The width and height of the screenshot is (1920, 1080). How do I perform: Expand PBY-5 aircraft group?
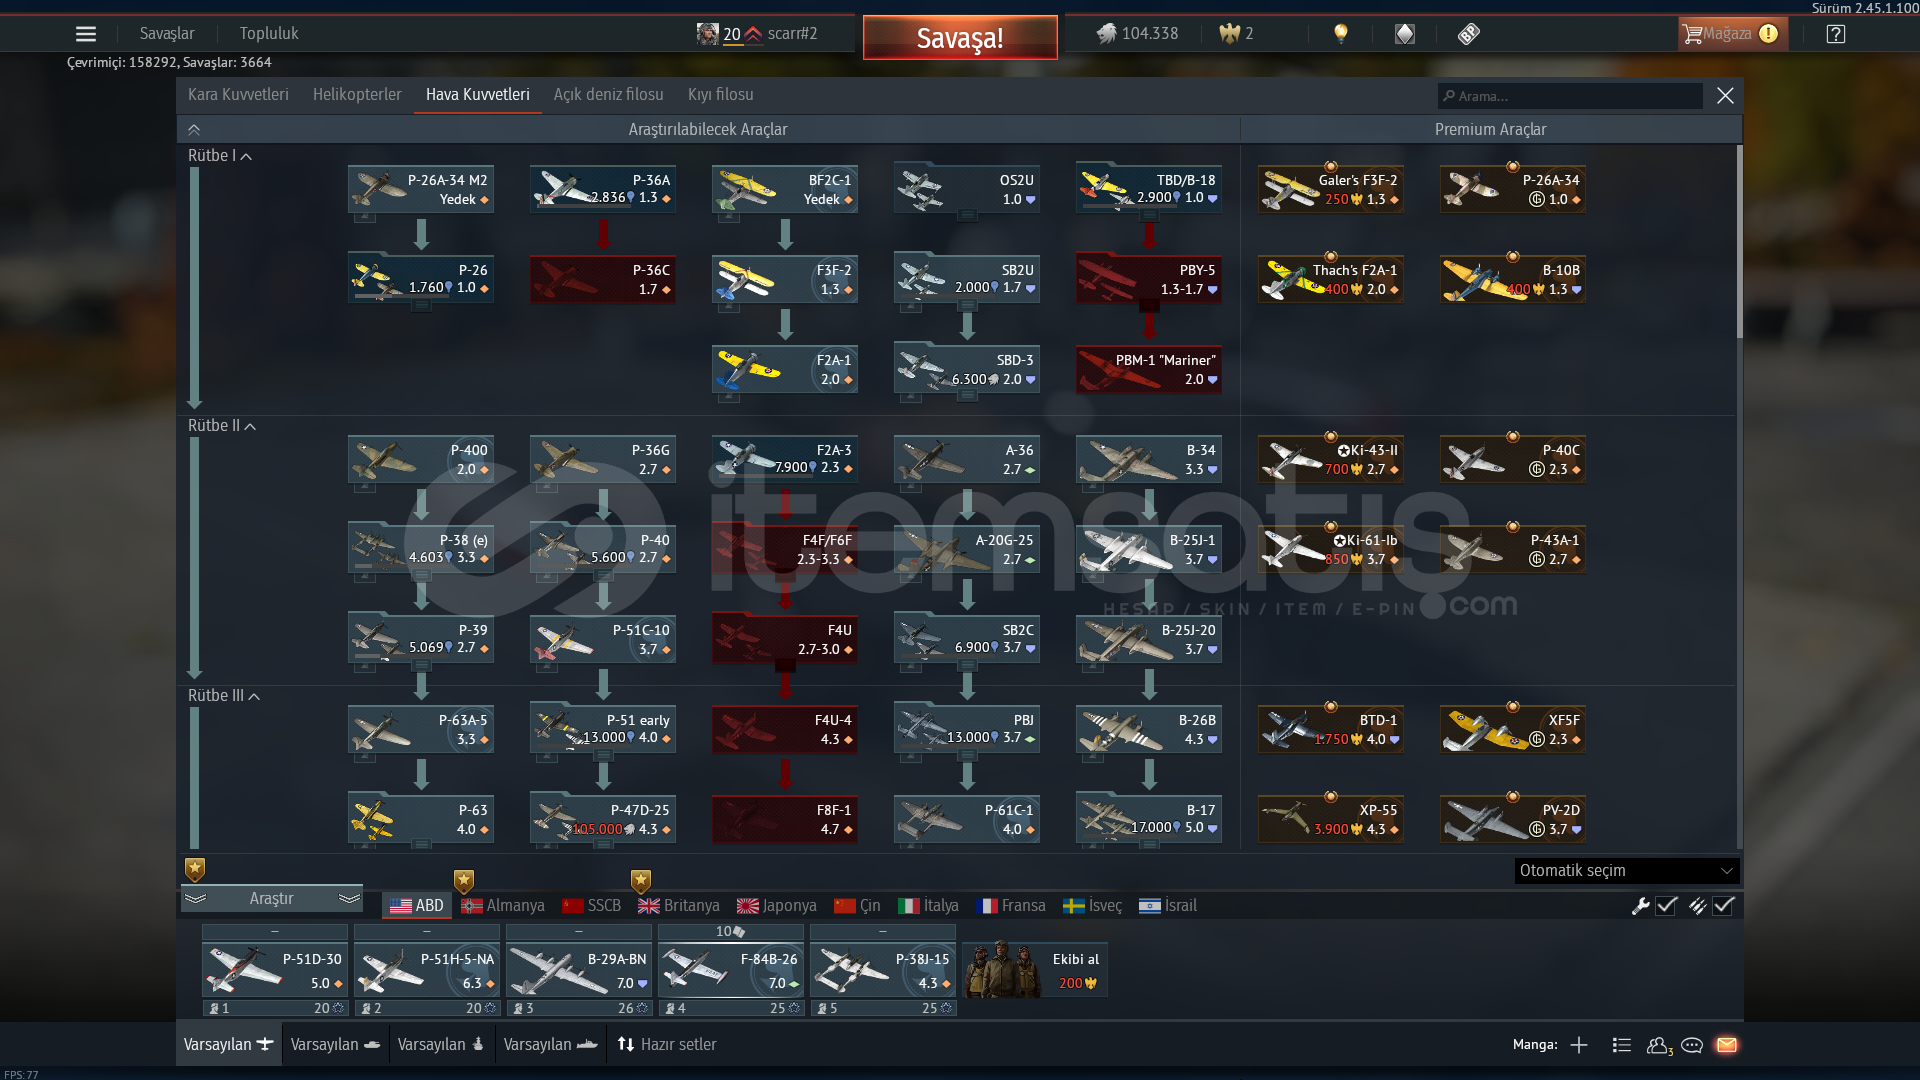(1149, 279)
